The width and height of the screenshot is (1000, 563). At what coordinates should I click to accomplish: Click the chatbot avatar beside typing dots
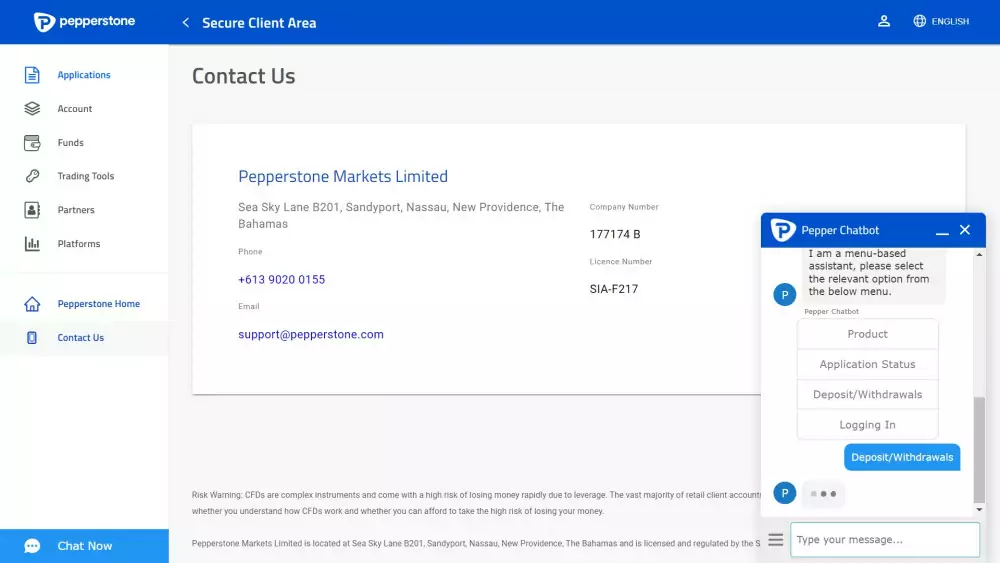click(x=784, y=493)
